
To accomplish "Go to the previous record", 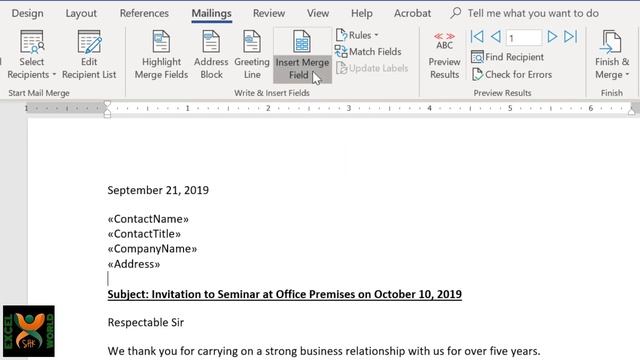I will (x=496, y=37).
